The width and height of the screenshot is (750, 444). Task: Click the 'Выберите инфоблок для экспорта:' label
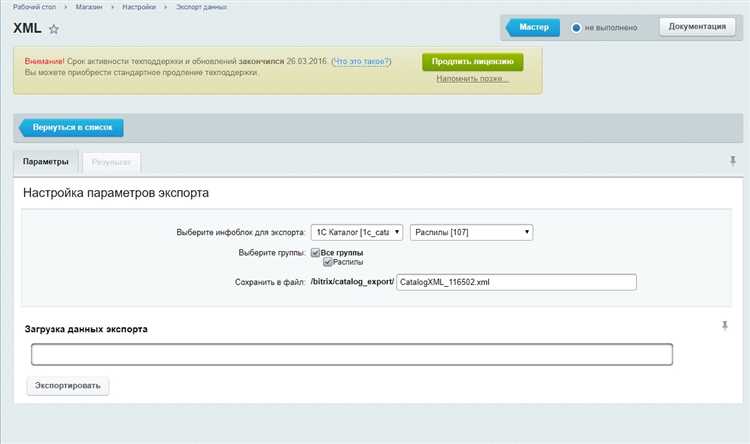point(241,233)
